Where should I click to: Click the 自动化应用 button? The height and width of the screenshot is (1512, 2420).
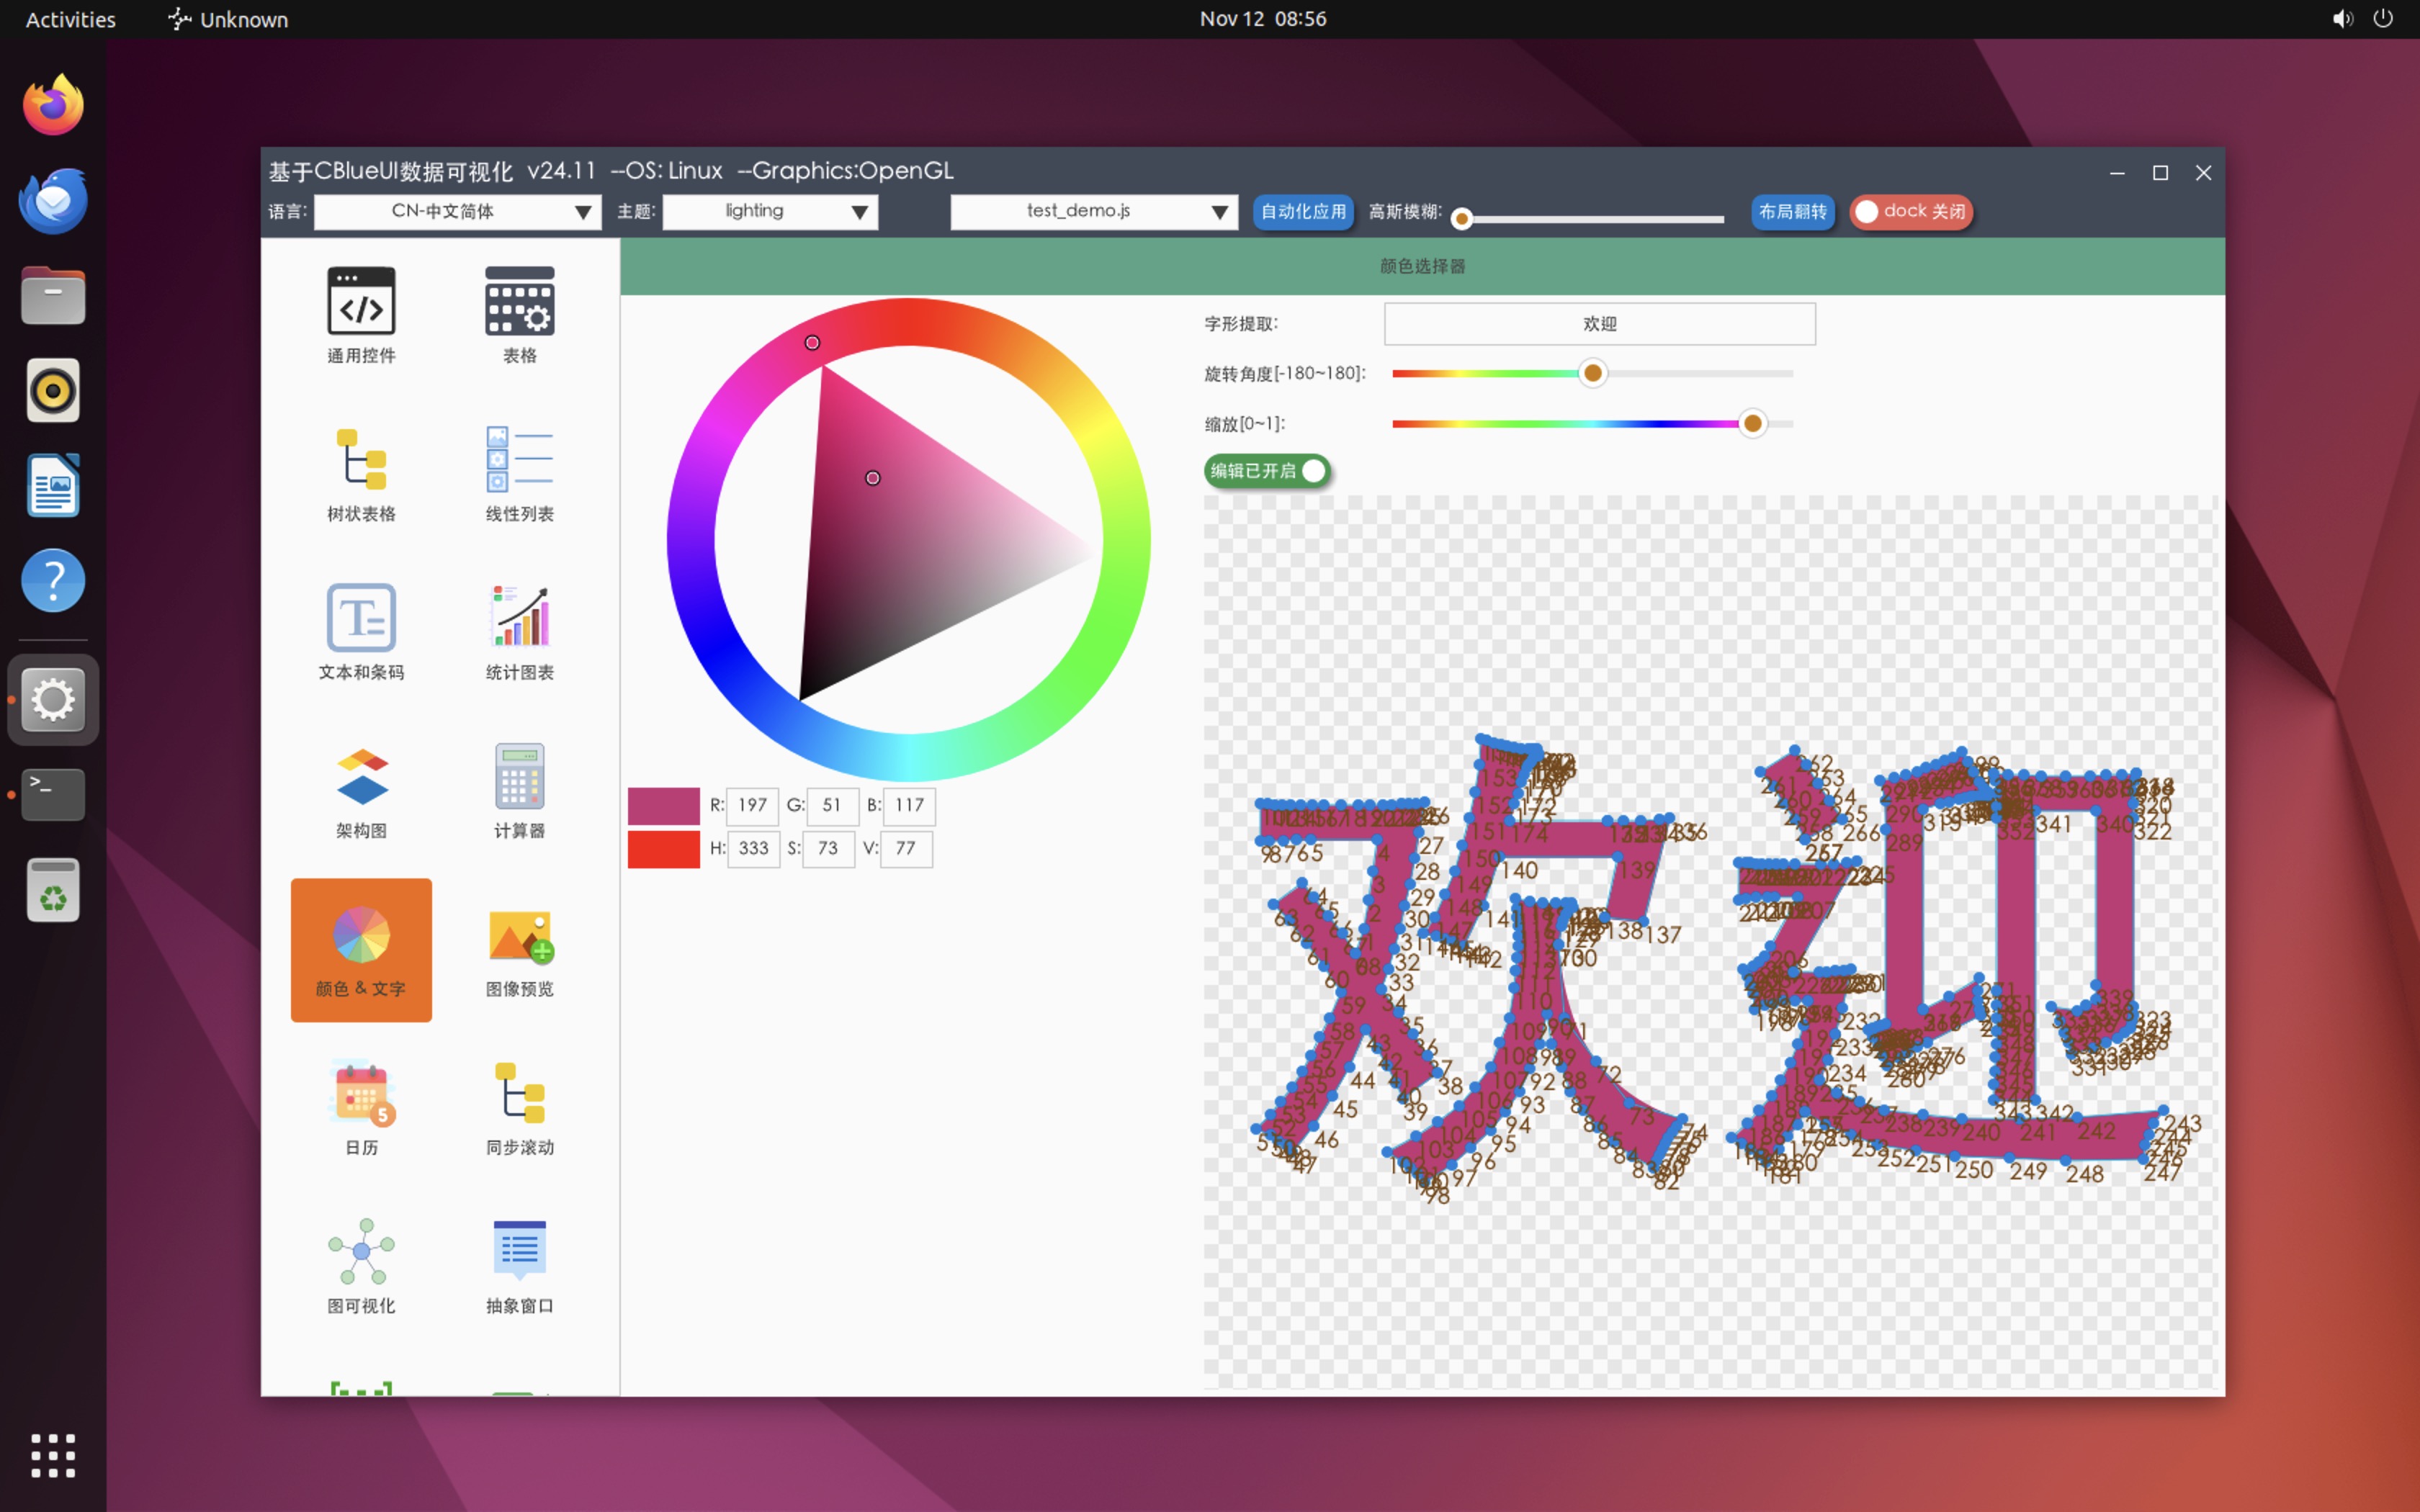click(x=1303, y=211)
